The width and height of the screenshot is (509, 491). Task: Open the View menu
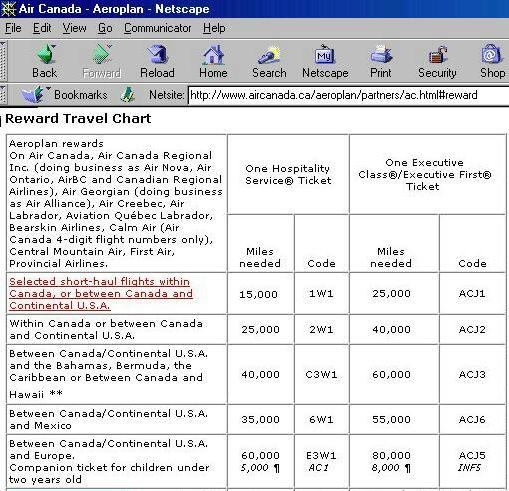pos(74,28)
